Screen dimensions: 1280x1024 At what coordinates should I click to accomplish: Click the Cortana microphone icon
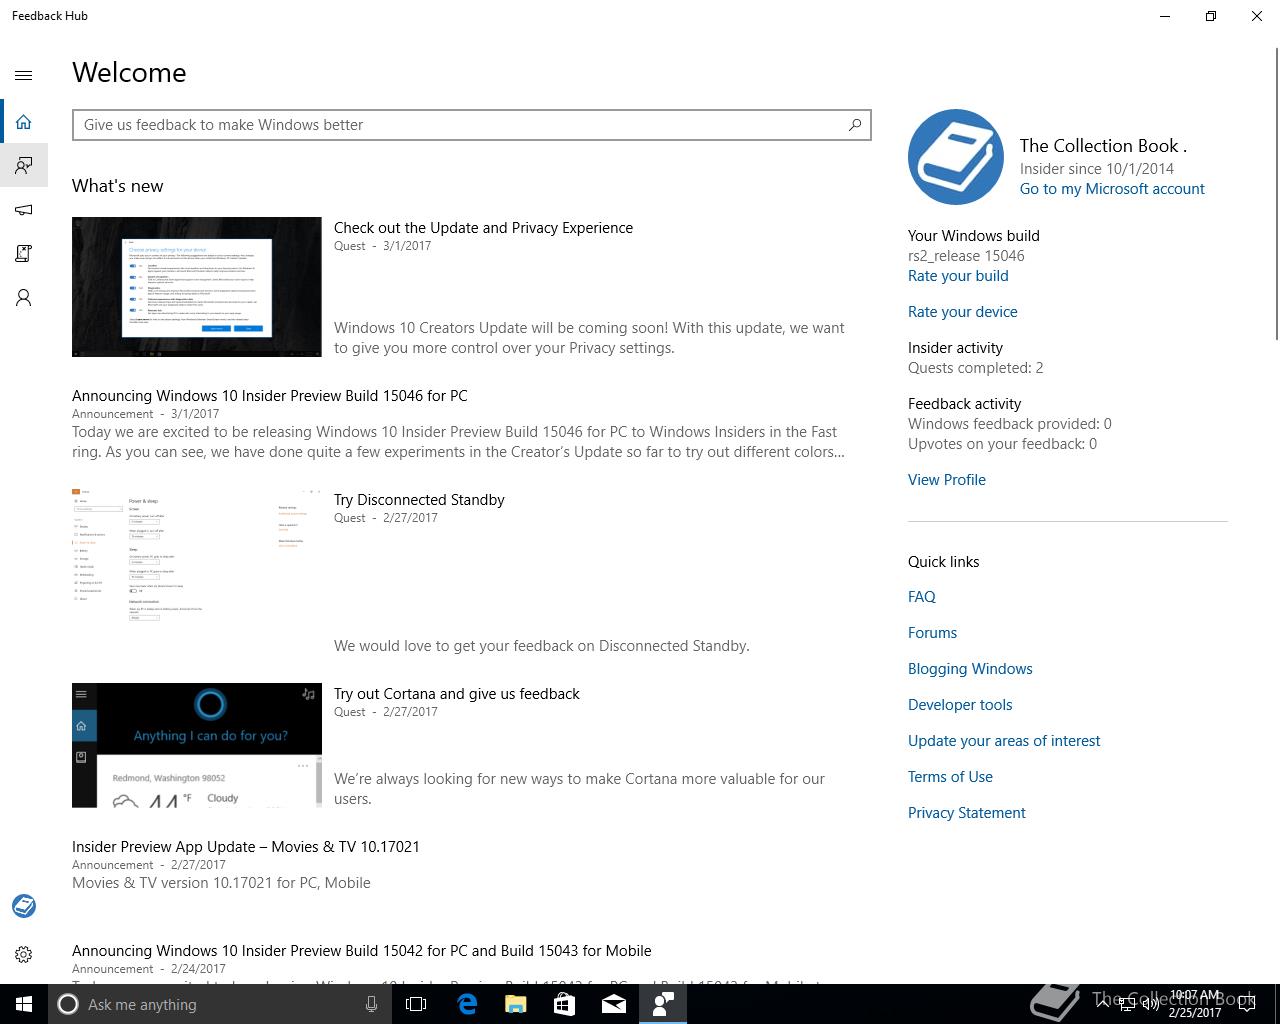[371, 1004]
